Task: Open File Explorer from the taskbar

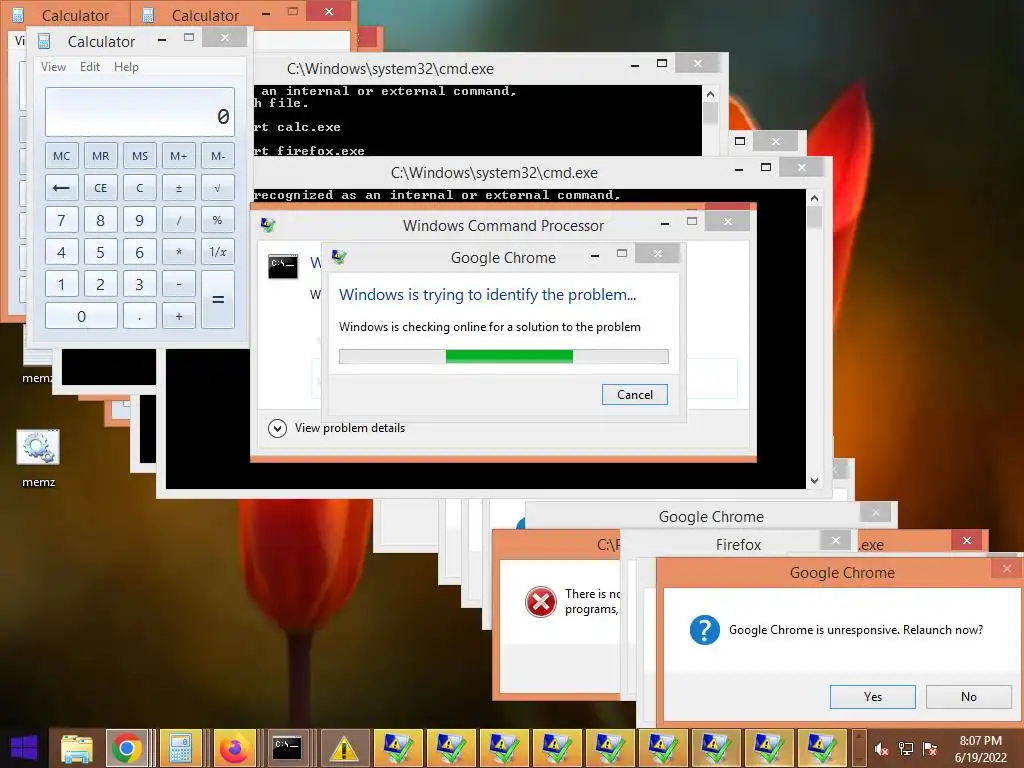Action: [76, 748]
